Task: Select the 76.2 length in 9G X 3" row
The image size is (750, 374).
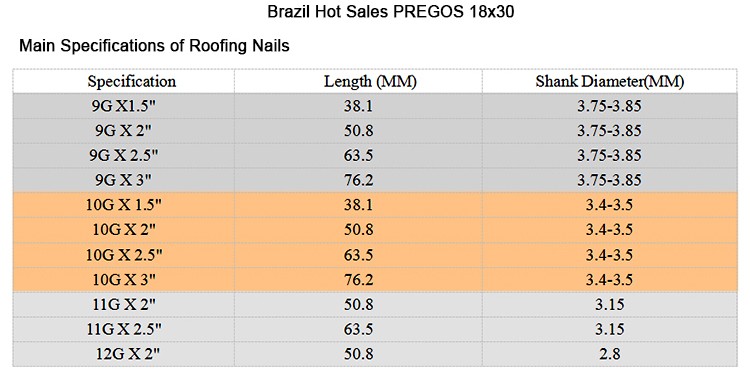Action: [x=358, y=180]
